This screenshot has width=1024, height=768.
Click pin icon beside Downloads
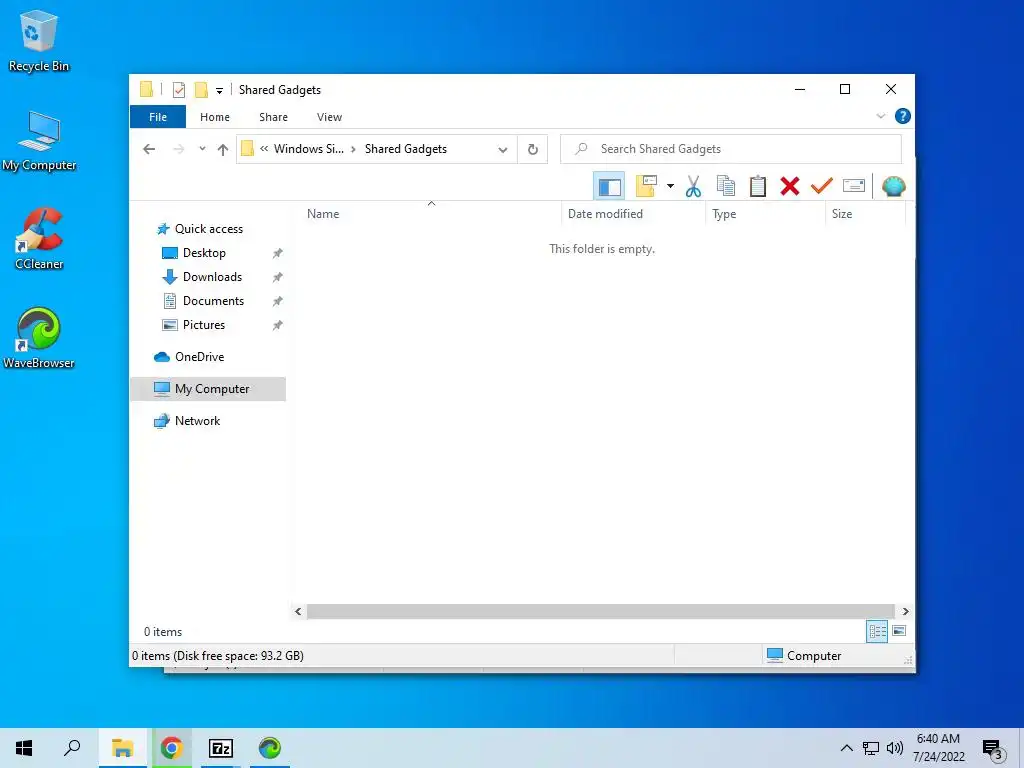[278, 277]
